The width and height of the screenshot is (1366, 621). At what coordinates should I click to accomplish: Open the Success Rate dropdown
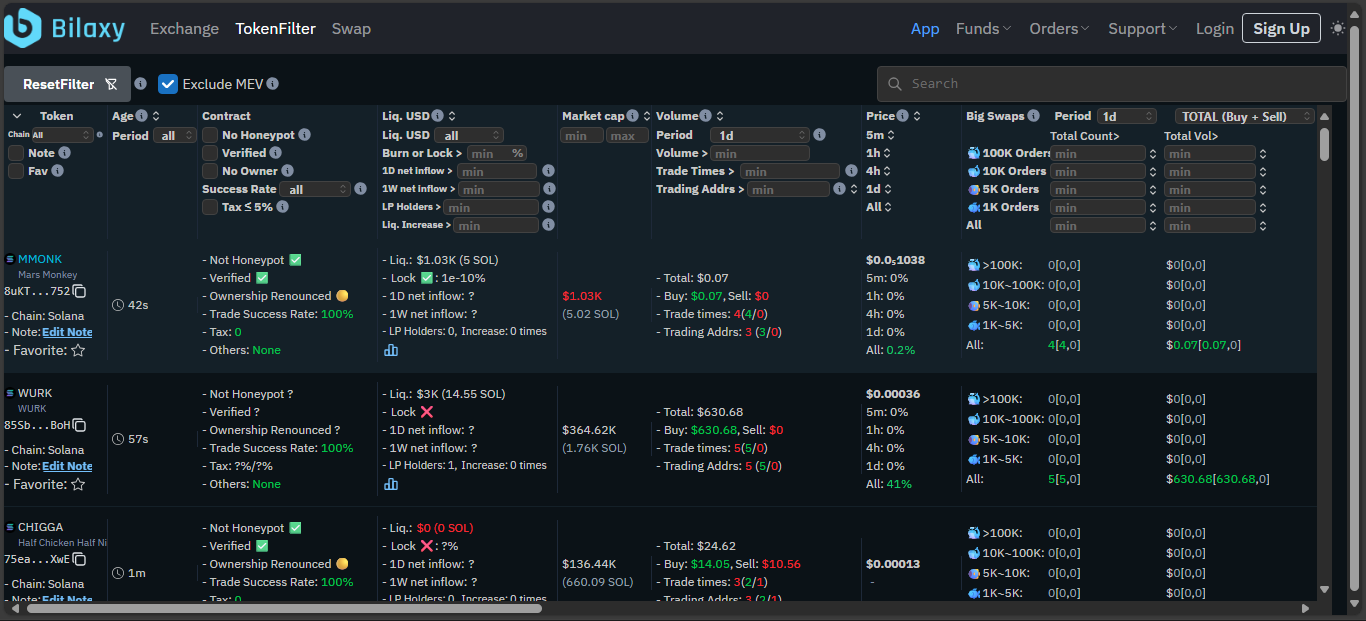point(315,189)
